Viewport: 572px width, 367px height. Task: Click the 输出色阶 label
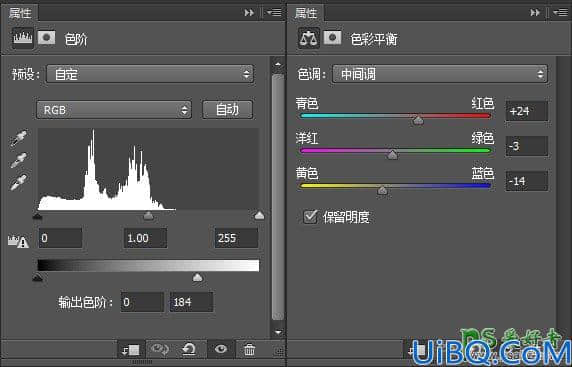pyautogui.click(x=85, y=302)
